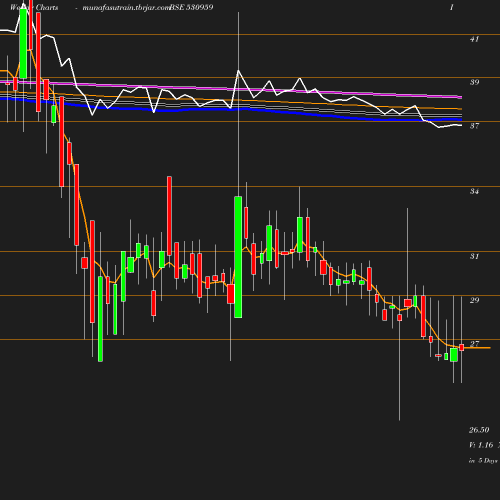Image resolution: width=500 pixels, height=500 pixels.
Task: Click the 'in 5 Days' text
Action: (483, 461)
